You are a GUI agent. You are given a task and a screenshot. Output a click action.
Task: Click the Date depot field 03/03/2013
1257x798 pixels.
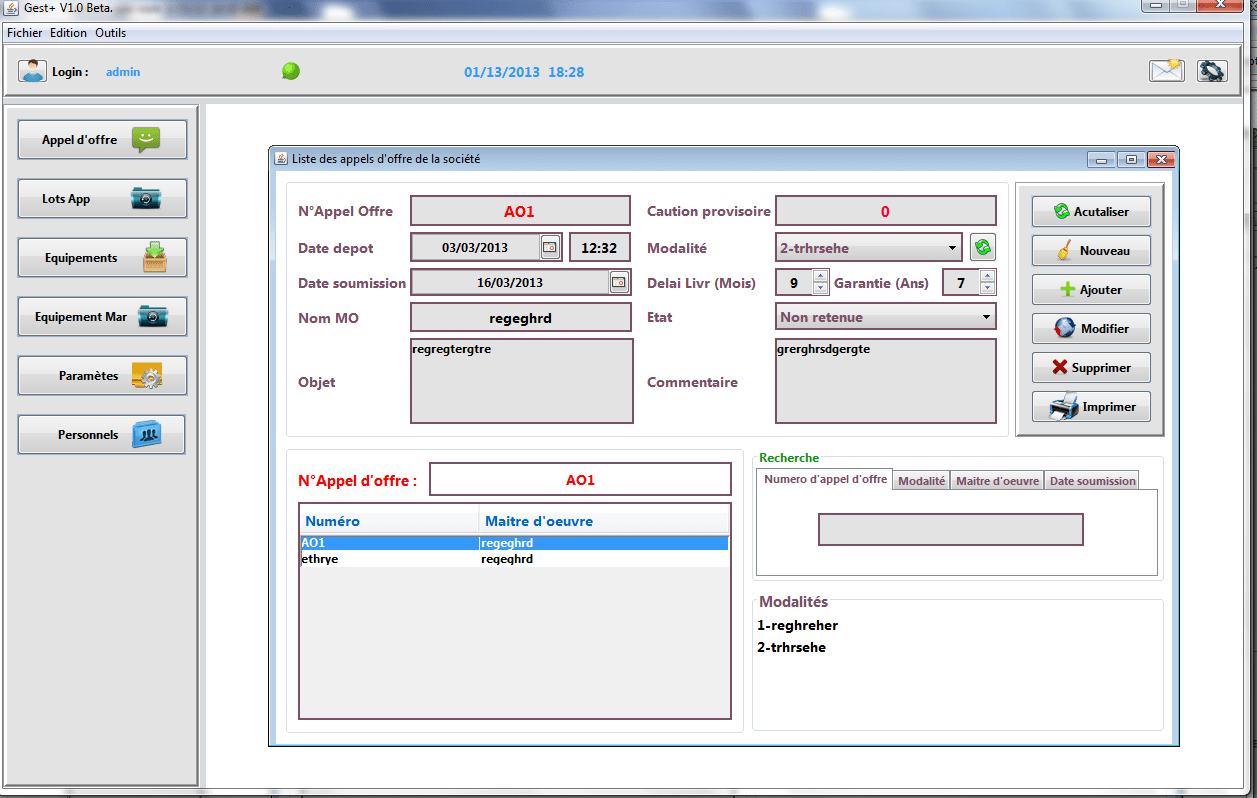pos(476,247)
